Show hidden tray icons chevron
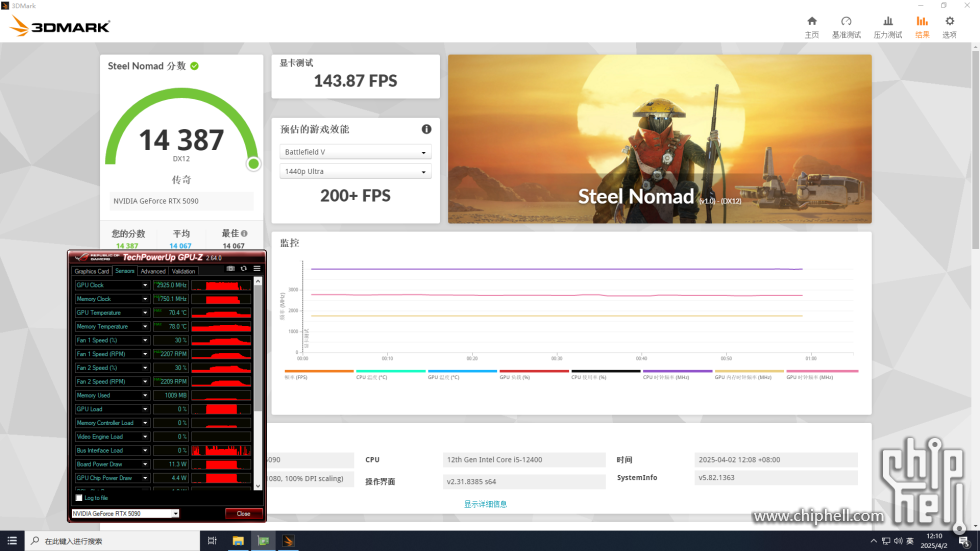The width and height of the screenshot is (980, 551). tap(873, 541)
